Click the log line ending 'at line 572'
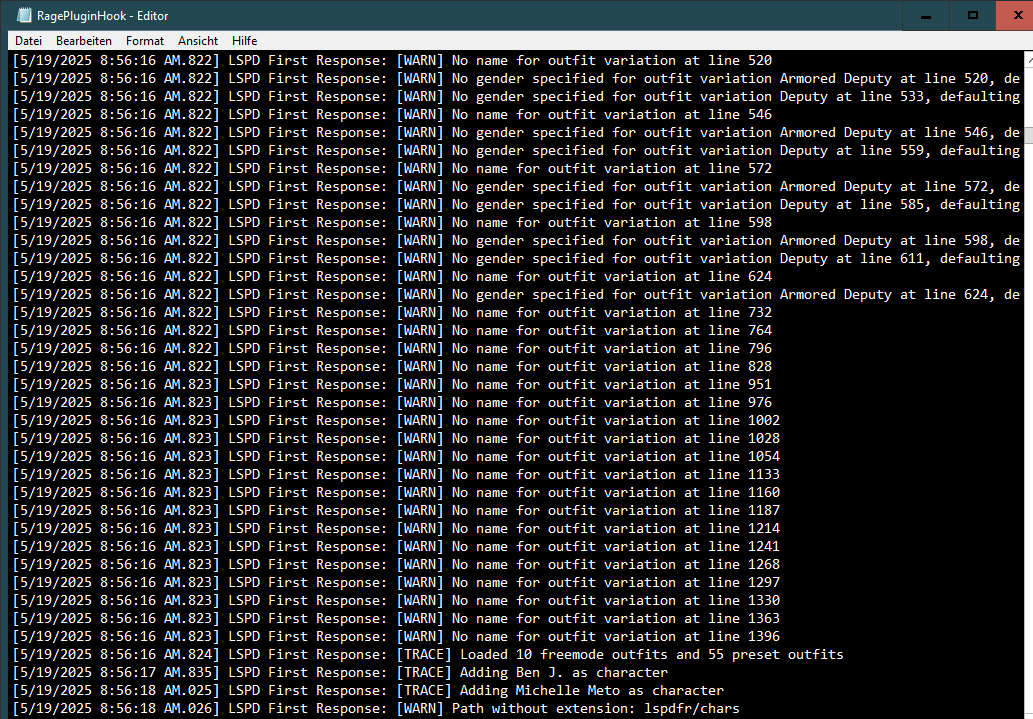1033x719 pixels. (392, 169)
